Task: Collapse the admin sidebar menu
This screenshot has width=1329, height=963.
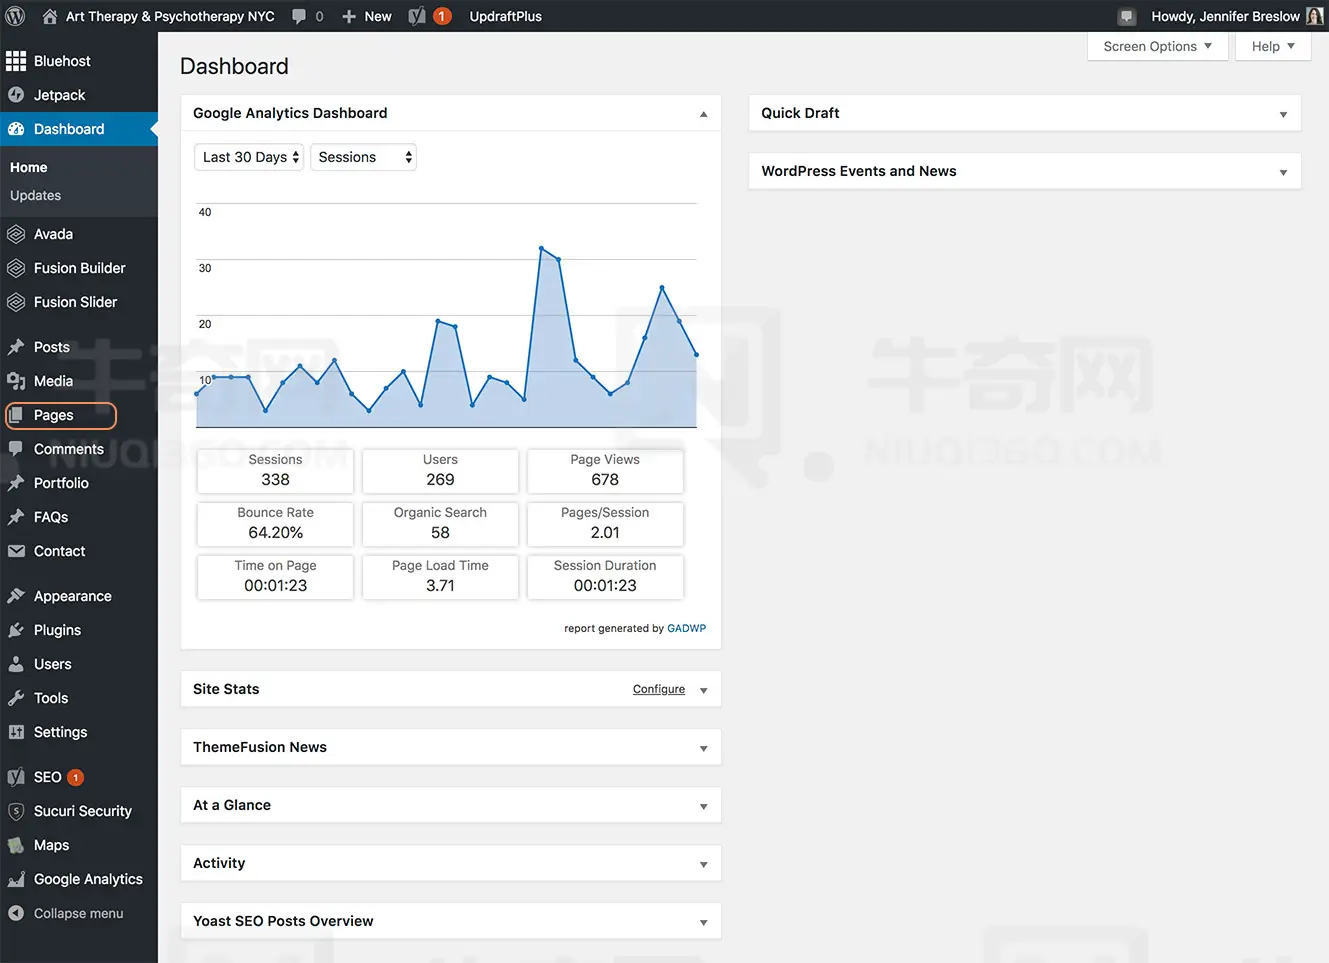Action: [65, 913]
